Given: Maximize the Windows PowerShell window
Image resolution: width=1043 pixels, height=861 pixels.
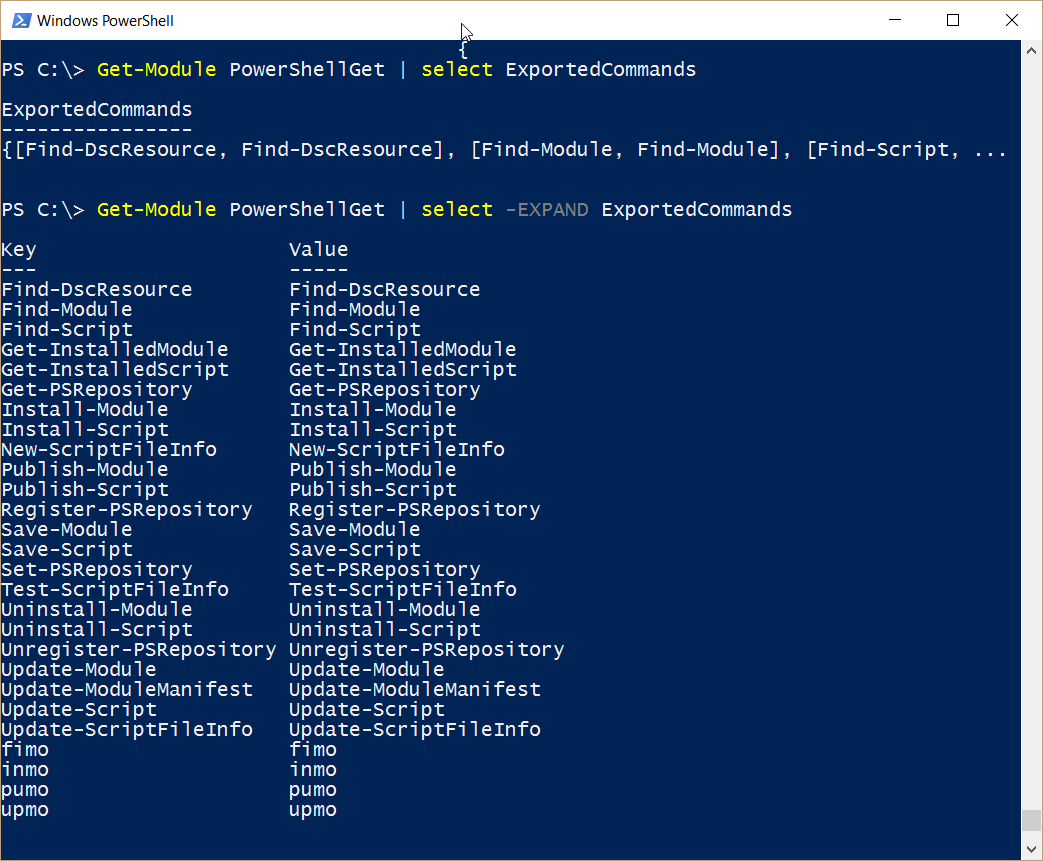Looking at the screenshot, I should 953,20.
